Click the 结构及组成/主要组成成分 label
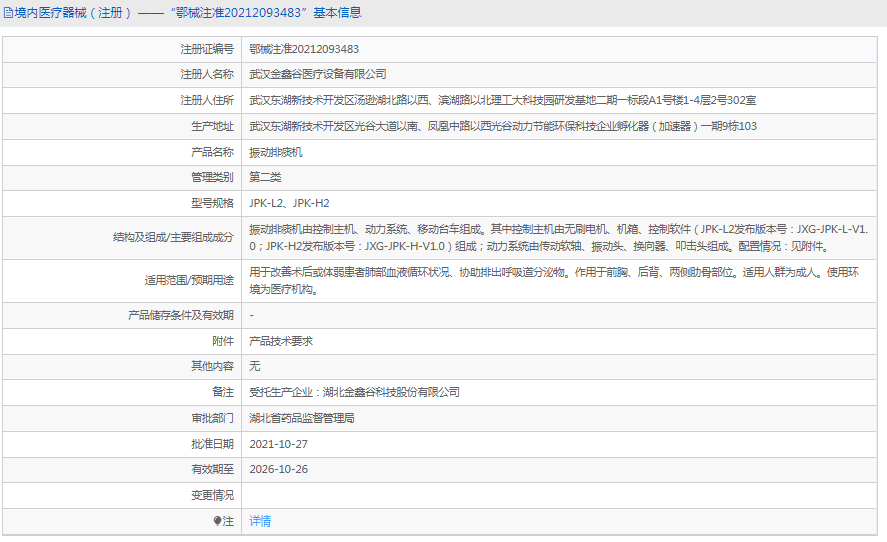The width and height of the screenshot is (887, 542). click(173, 238)
